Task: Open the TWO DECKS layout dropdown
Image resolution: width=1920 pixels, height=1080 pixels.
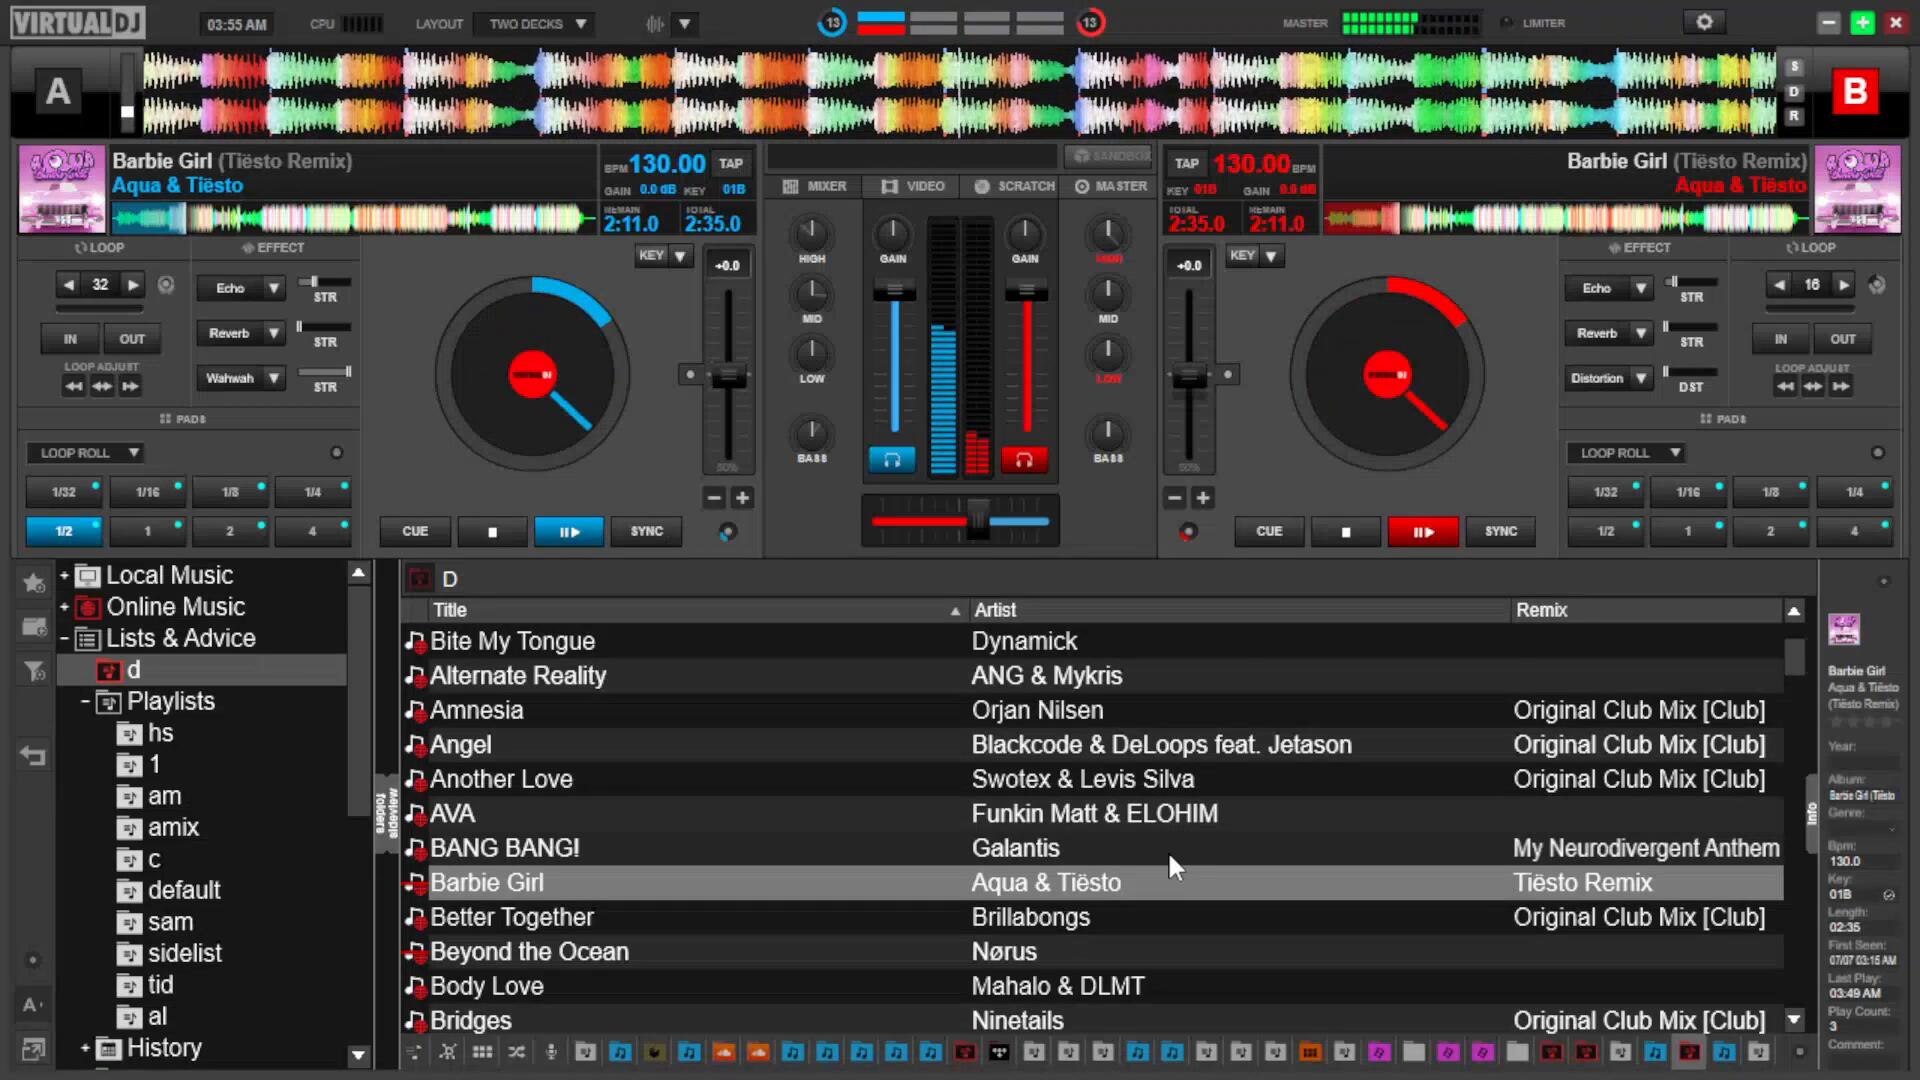Action: pos(536,24)
